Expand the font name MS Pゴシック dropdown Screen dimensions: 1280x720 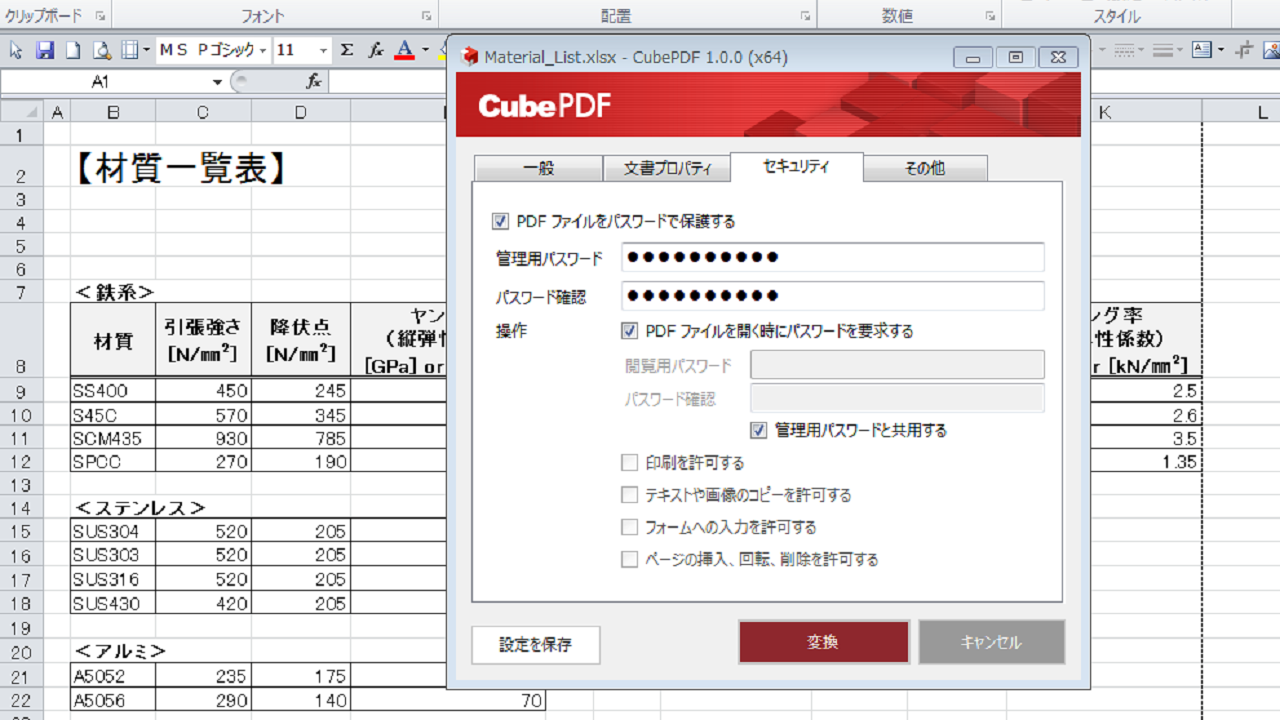coord(263,50)
